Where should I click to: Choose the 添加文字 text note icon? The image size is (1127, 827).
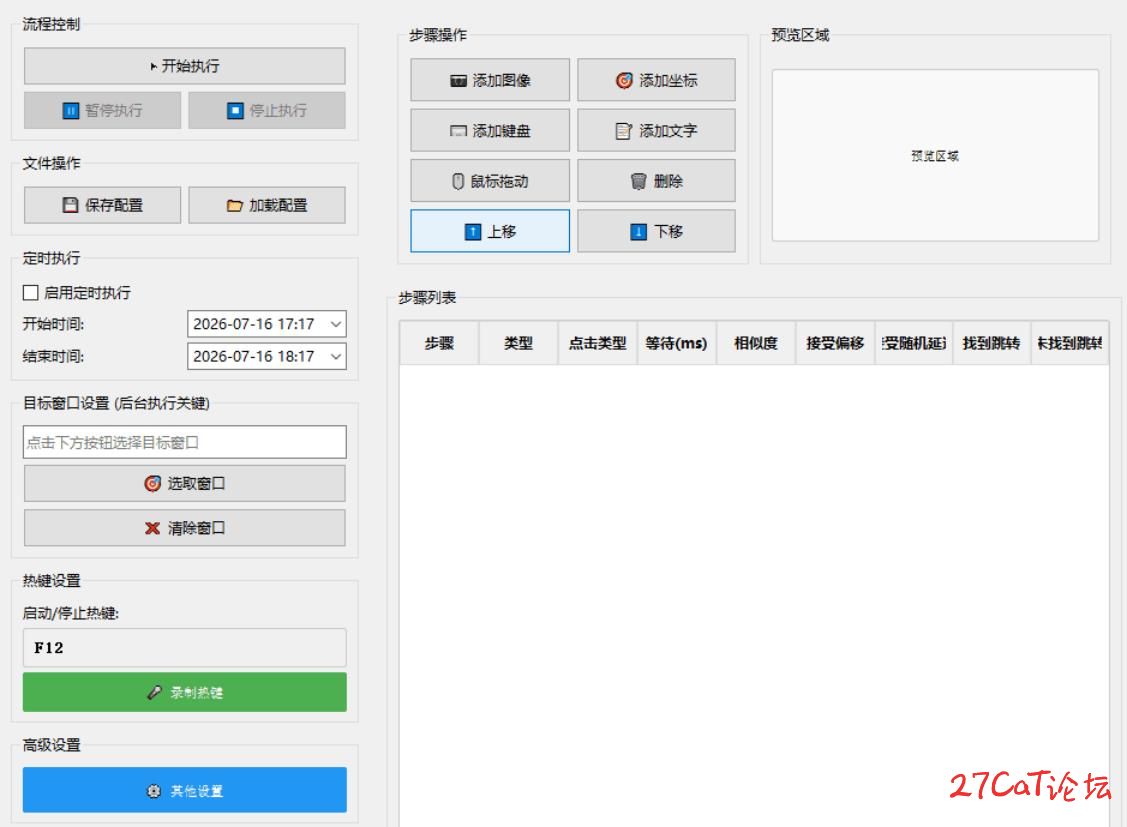[624, 131]
